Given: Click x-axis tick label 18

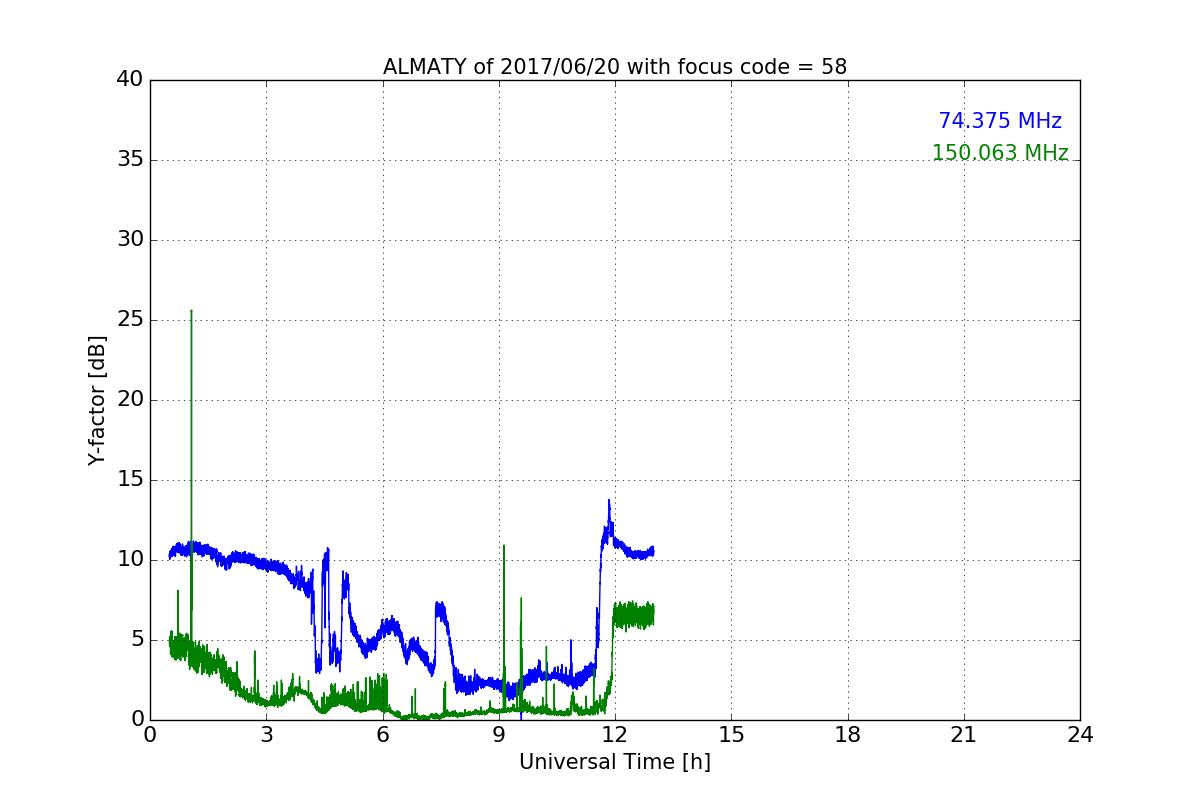Looking at the screenshot, I should (x=848, y=735).
